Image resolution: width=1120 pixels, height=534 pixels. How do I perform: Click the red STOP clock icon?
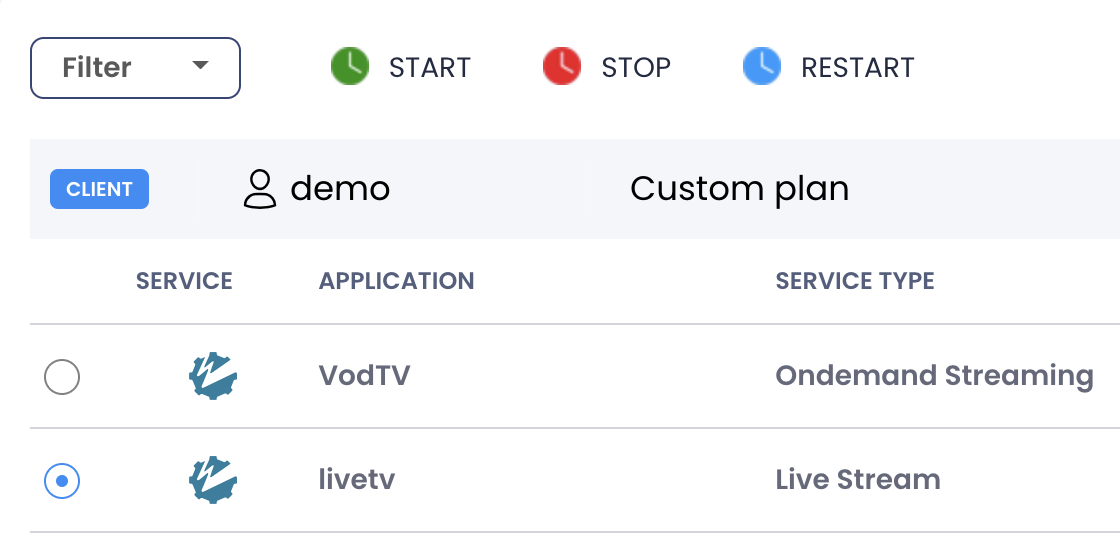coord(562,67)
